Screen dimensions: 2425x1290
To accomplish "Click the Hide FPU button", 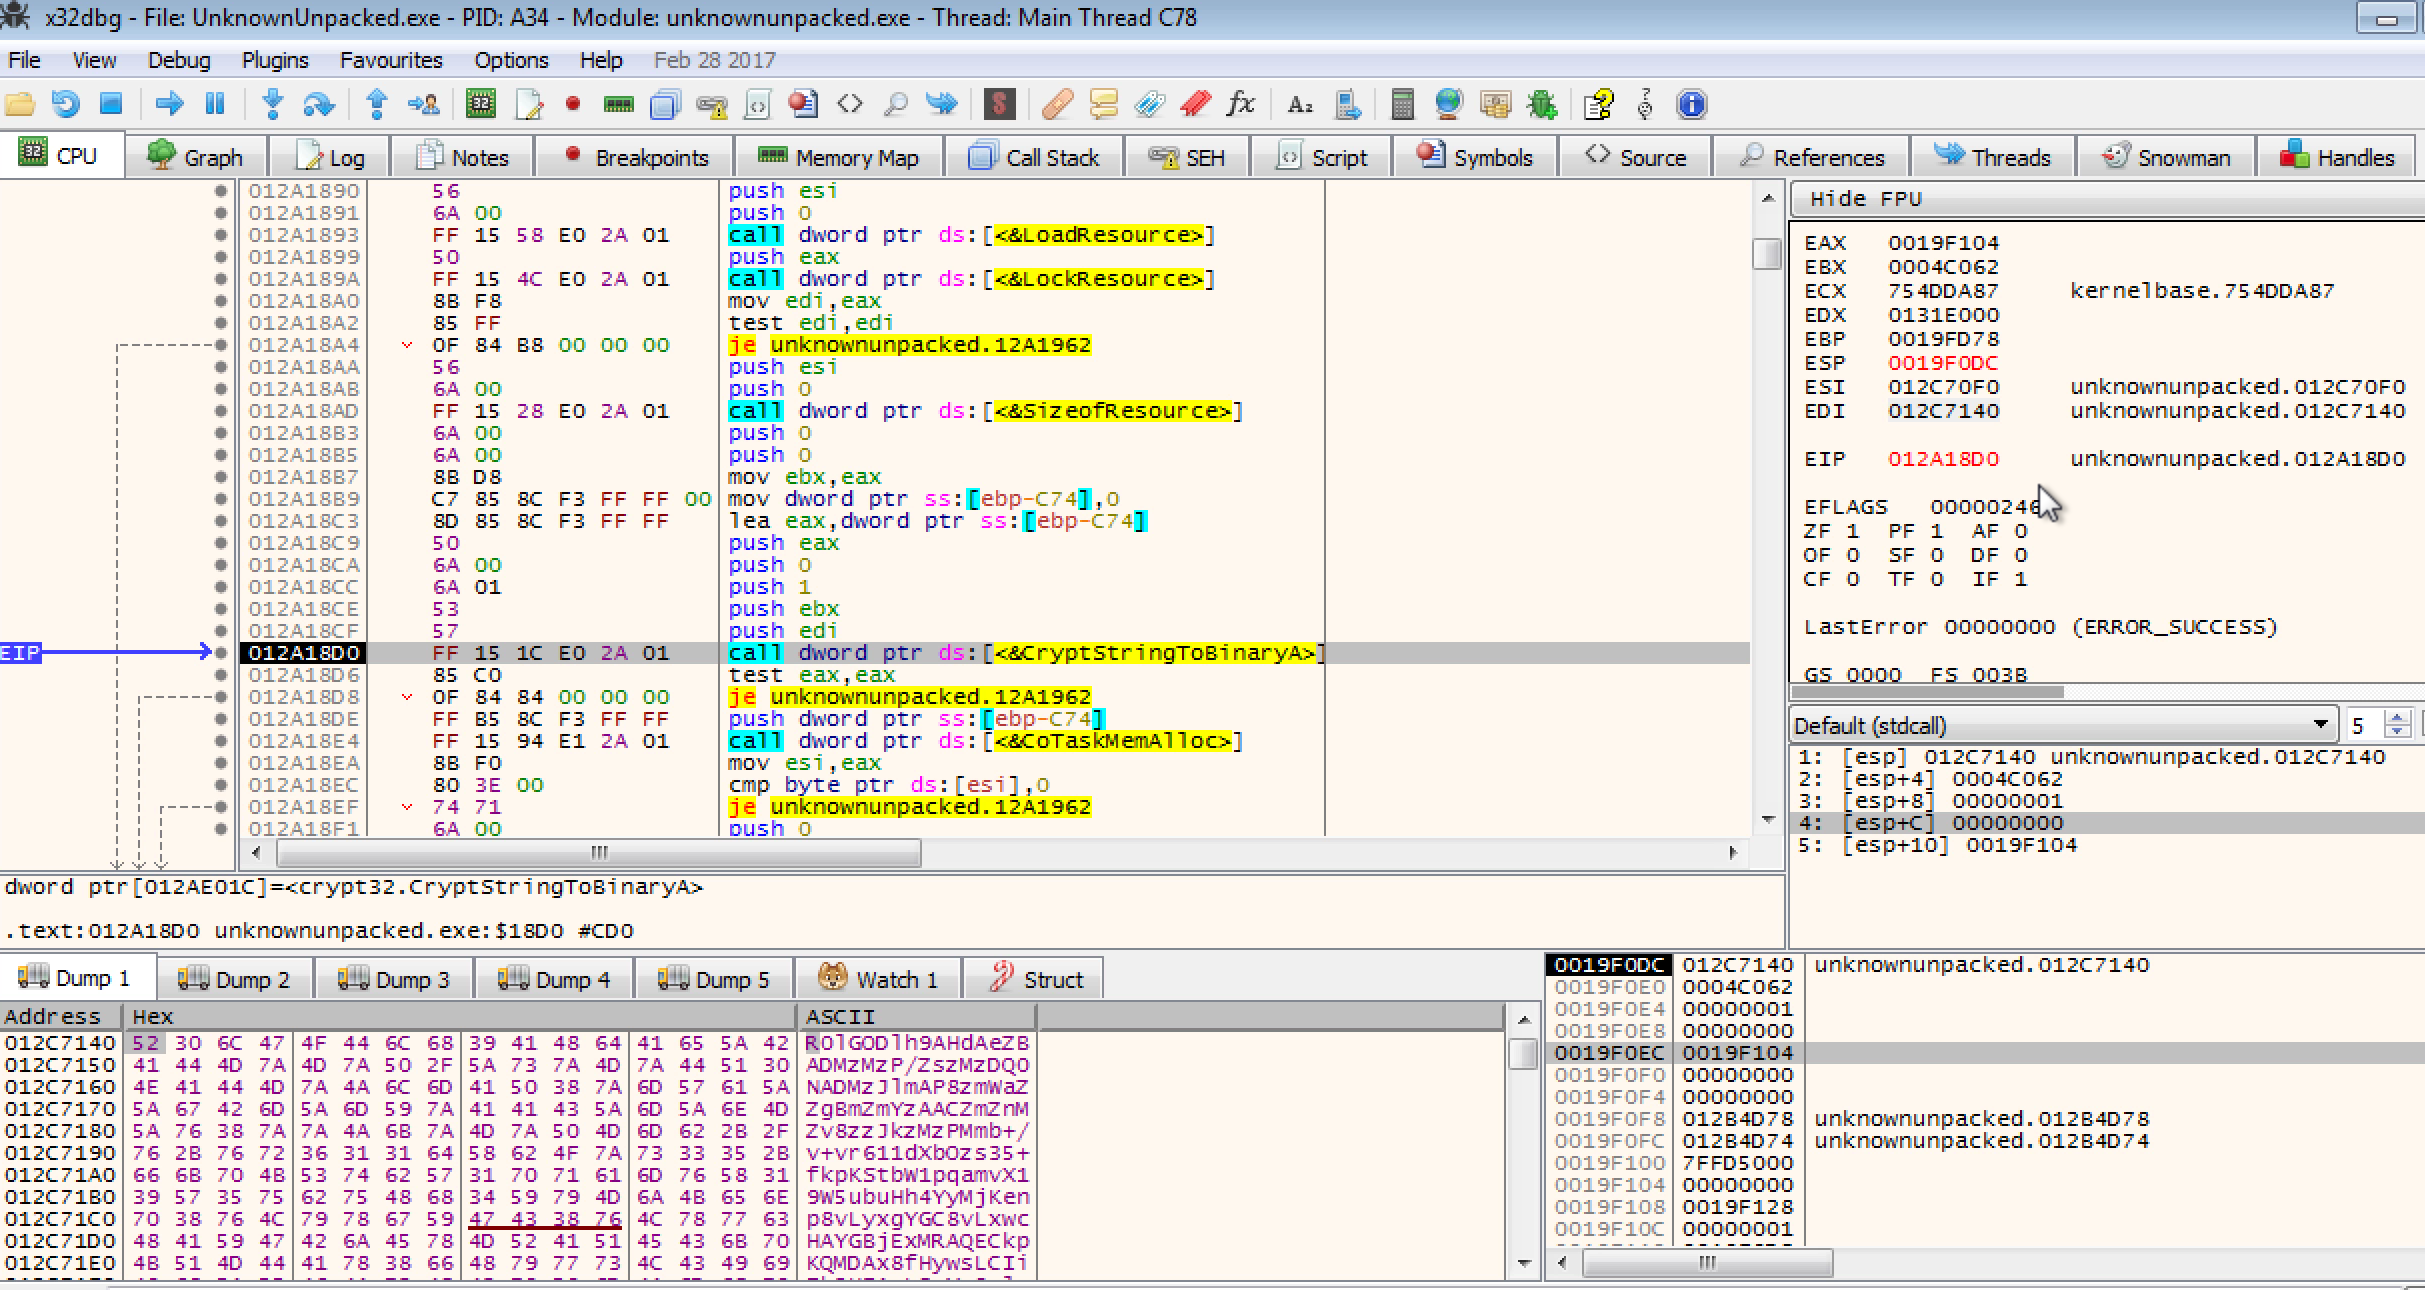I will click(x=1866, y=199).
